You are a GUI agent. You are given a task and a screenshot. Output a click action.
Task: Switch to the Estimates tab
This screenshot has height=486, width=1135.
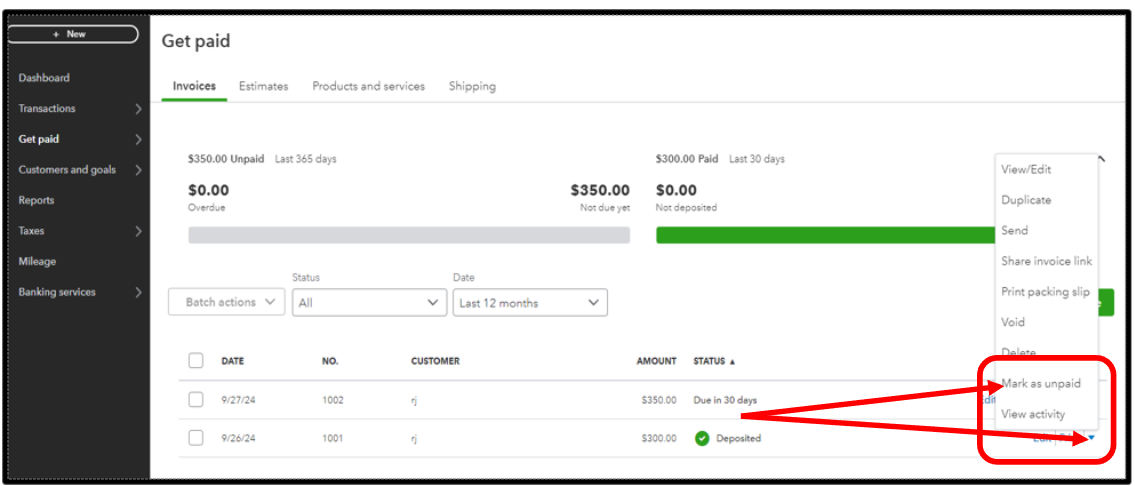(263, 86)
